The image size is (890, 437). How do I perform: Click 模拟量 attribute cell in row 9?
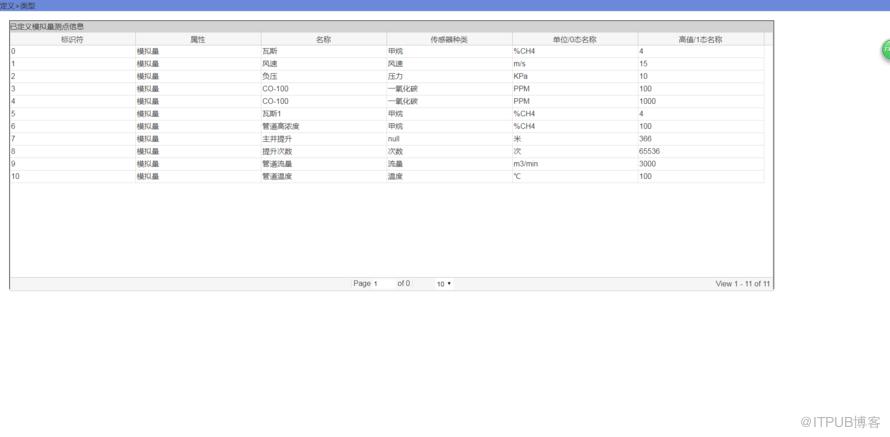click(x=198, y=163)
